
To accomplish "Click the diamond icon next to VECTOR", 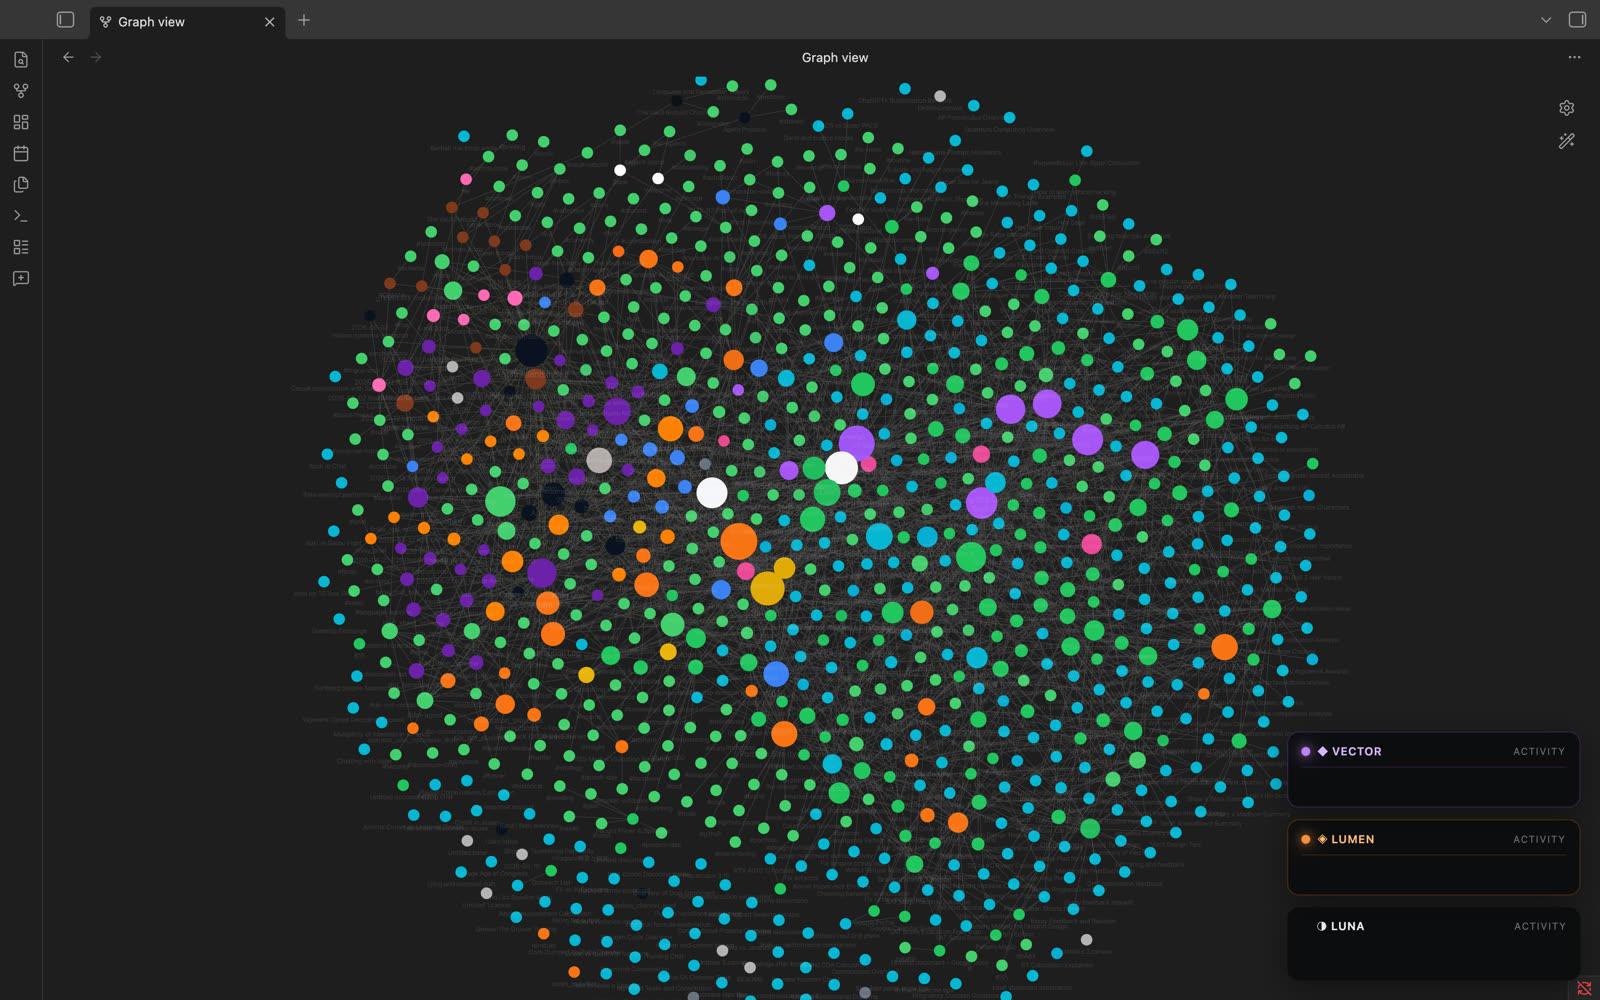I will point(1322,751).
